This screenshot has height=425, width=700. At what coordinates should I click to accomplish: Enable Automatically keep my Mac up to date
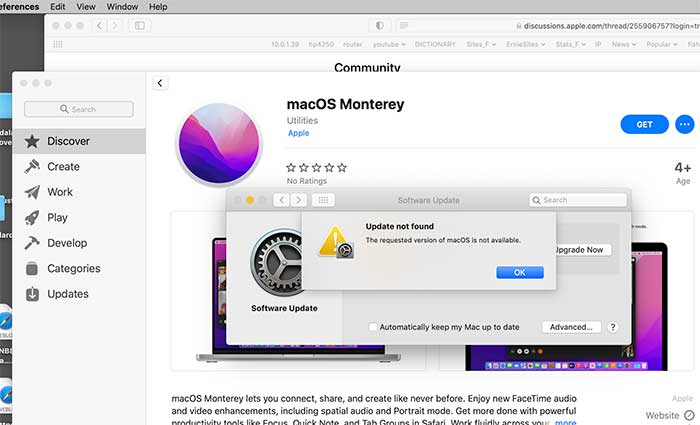click(373, 327)
